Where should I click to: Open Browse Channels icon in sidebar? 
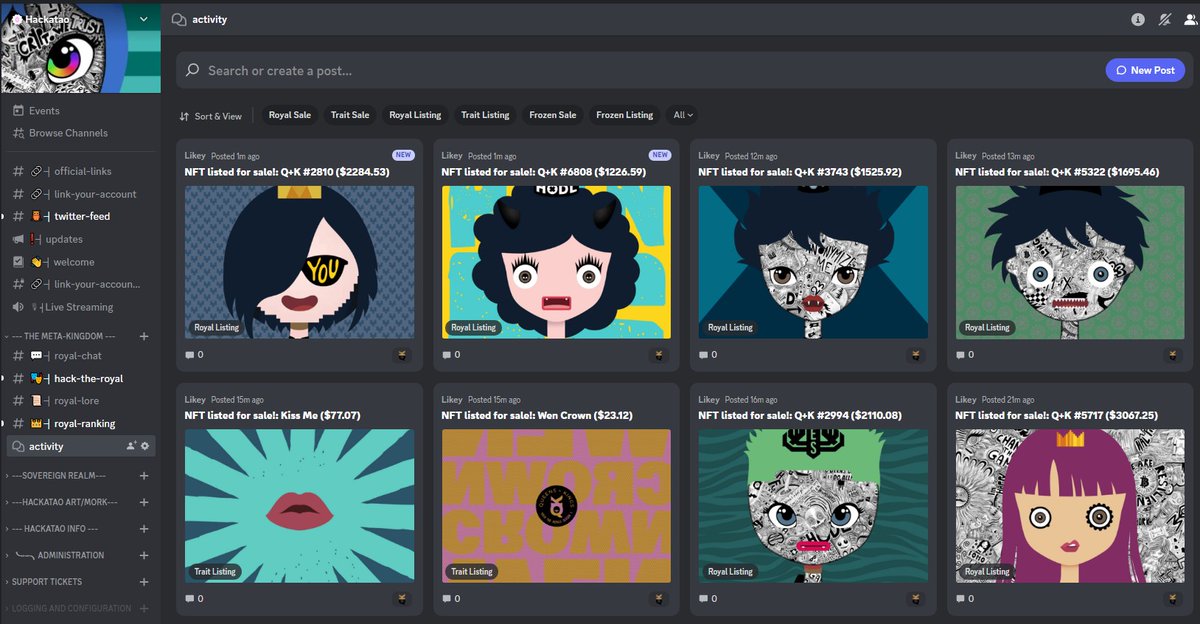click(18, 133)
